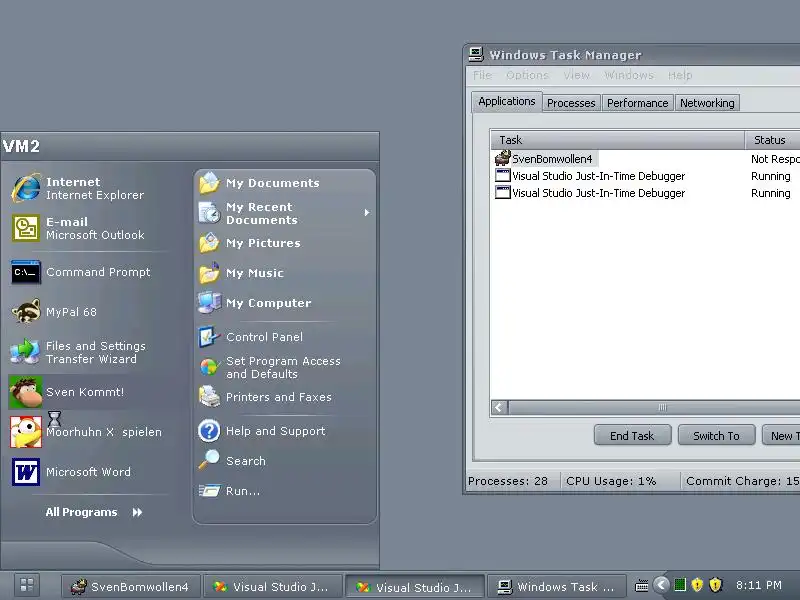
Task: Open Windows menu in Task Manager
Action: [629, 75]
